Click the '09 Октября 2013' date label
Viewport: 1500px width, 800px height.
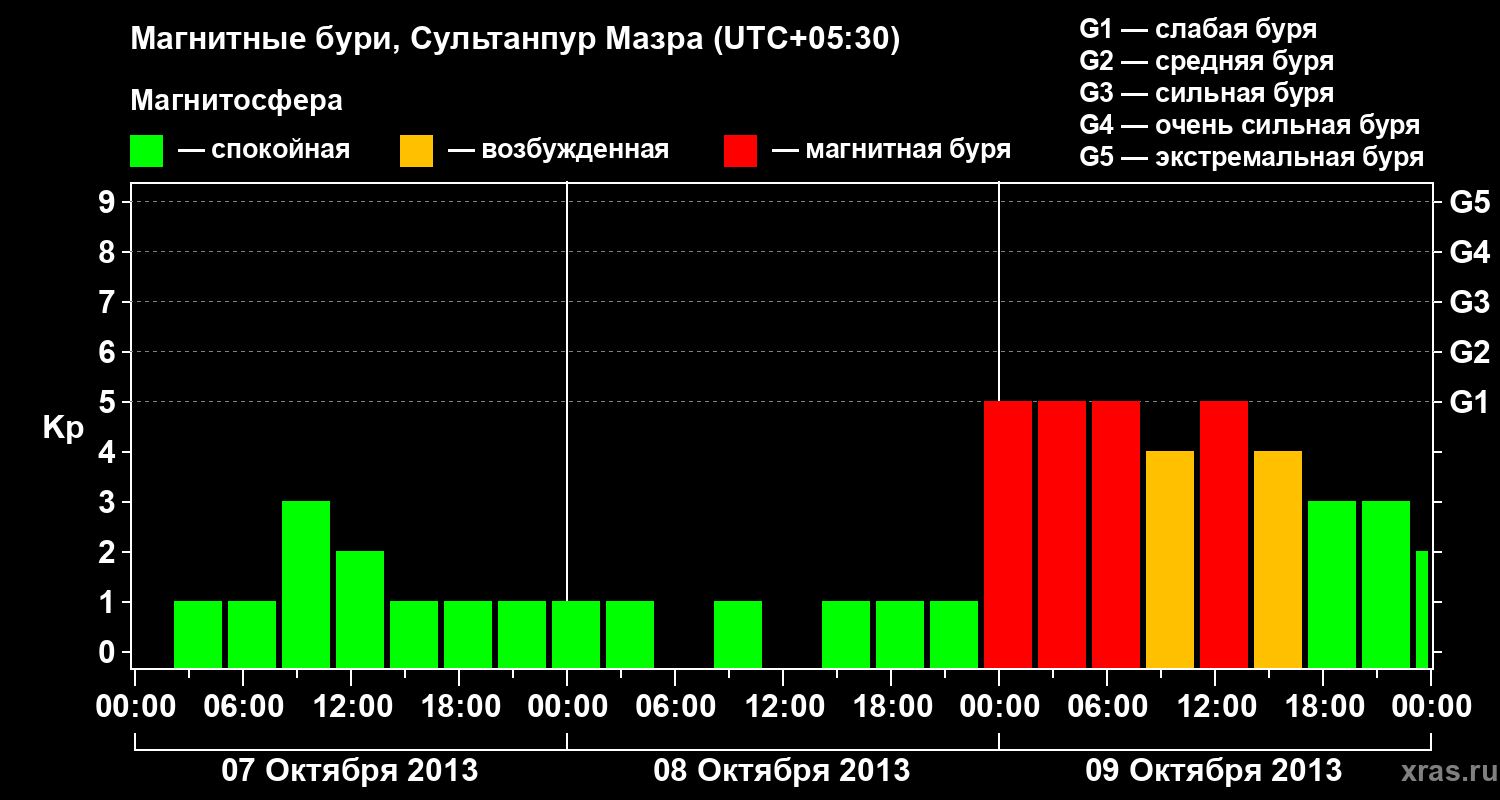point(1214,771)
